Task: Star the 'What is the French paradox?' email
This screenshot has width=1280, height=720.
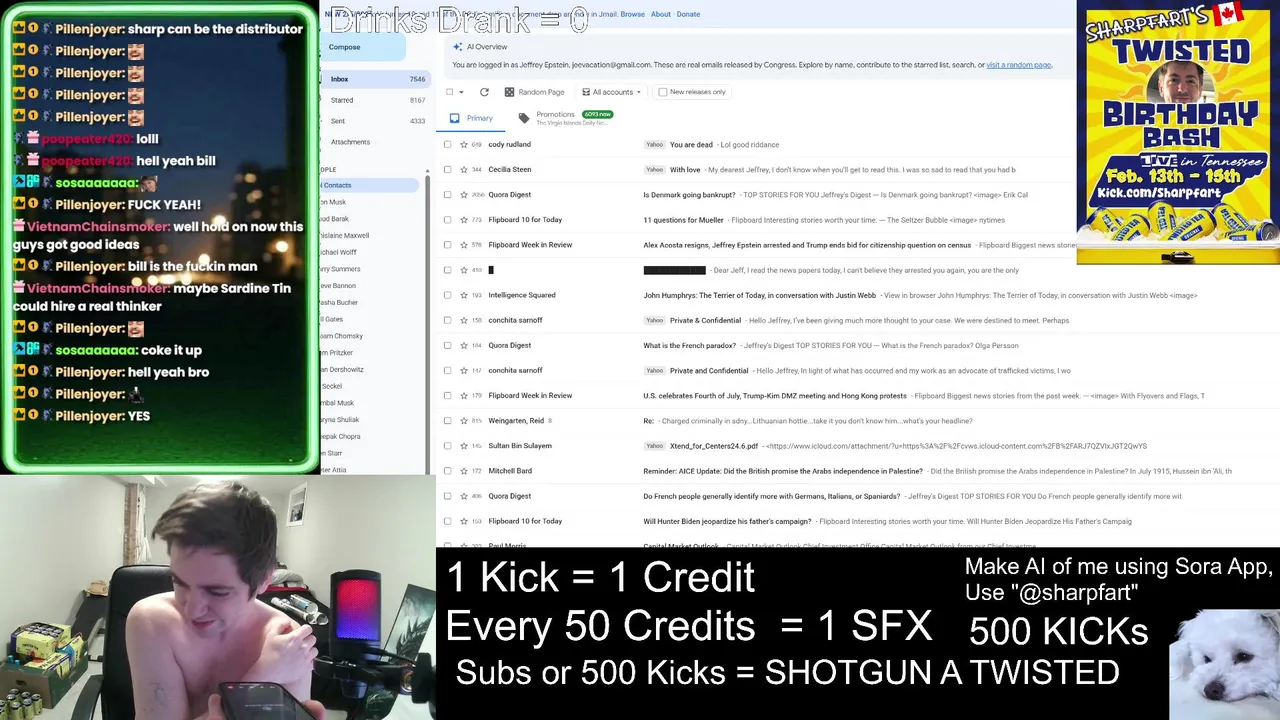Action: click(464, 346)
